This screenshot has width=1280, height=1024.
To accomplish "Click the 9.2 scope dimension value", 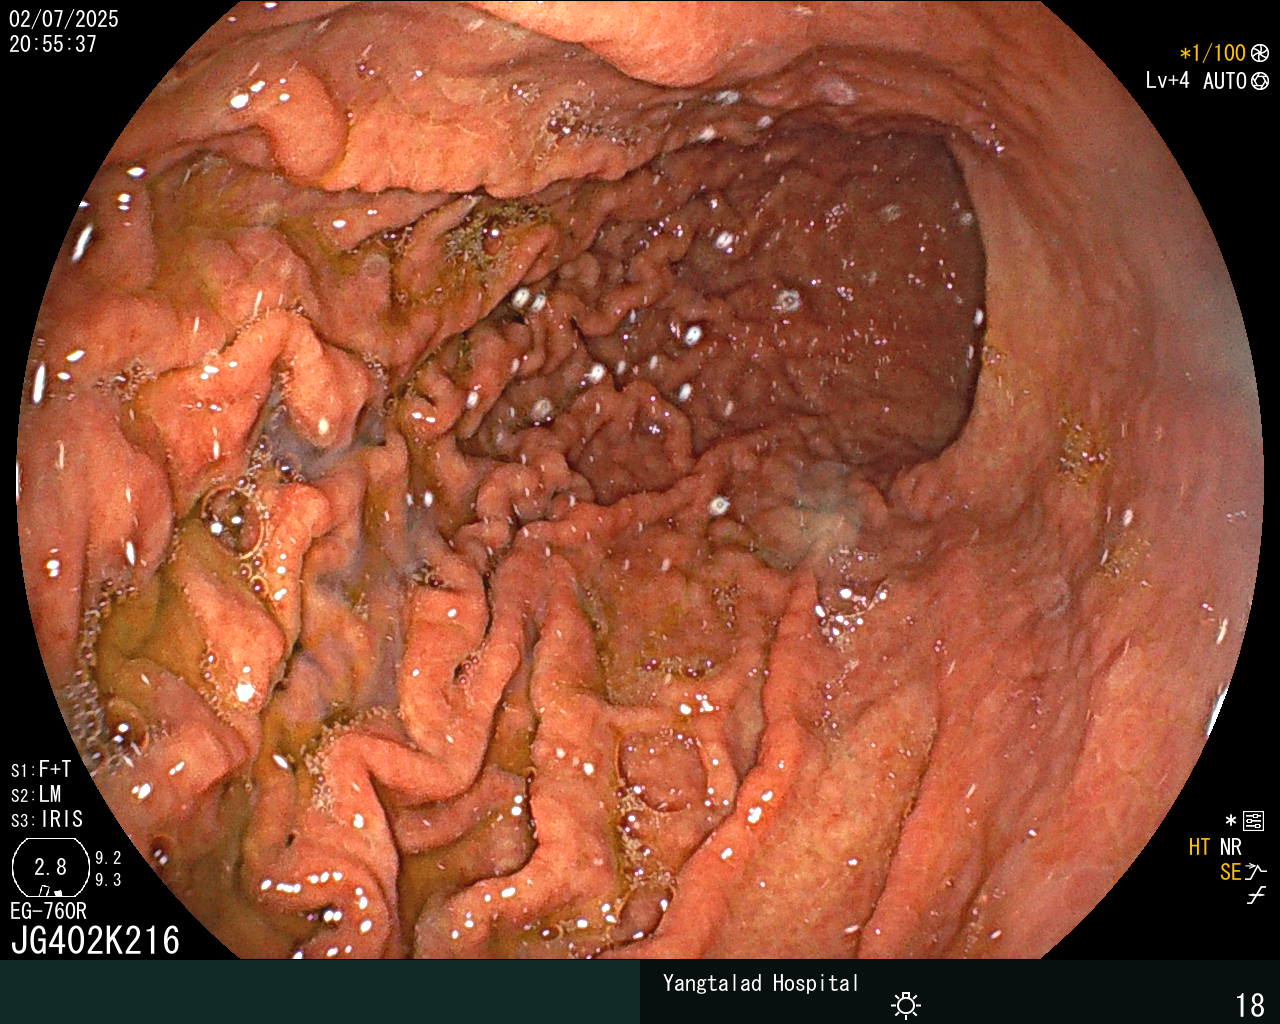I will [x=108, y=858].
